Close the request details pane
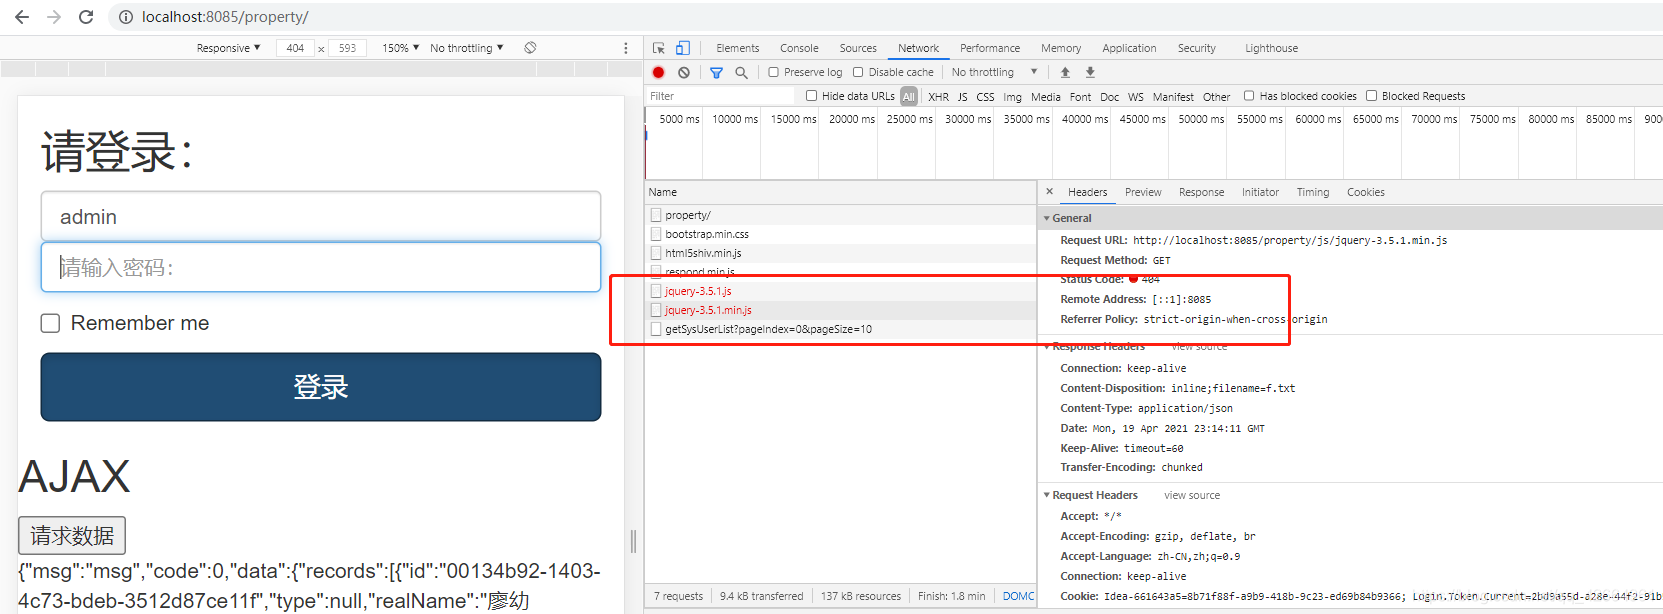 (1049, 192)
